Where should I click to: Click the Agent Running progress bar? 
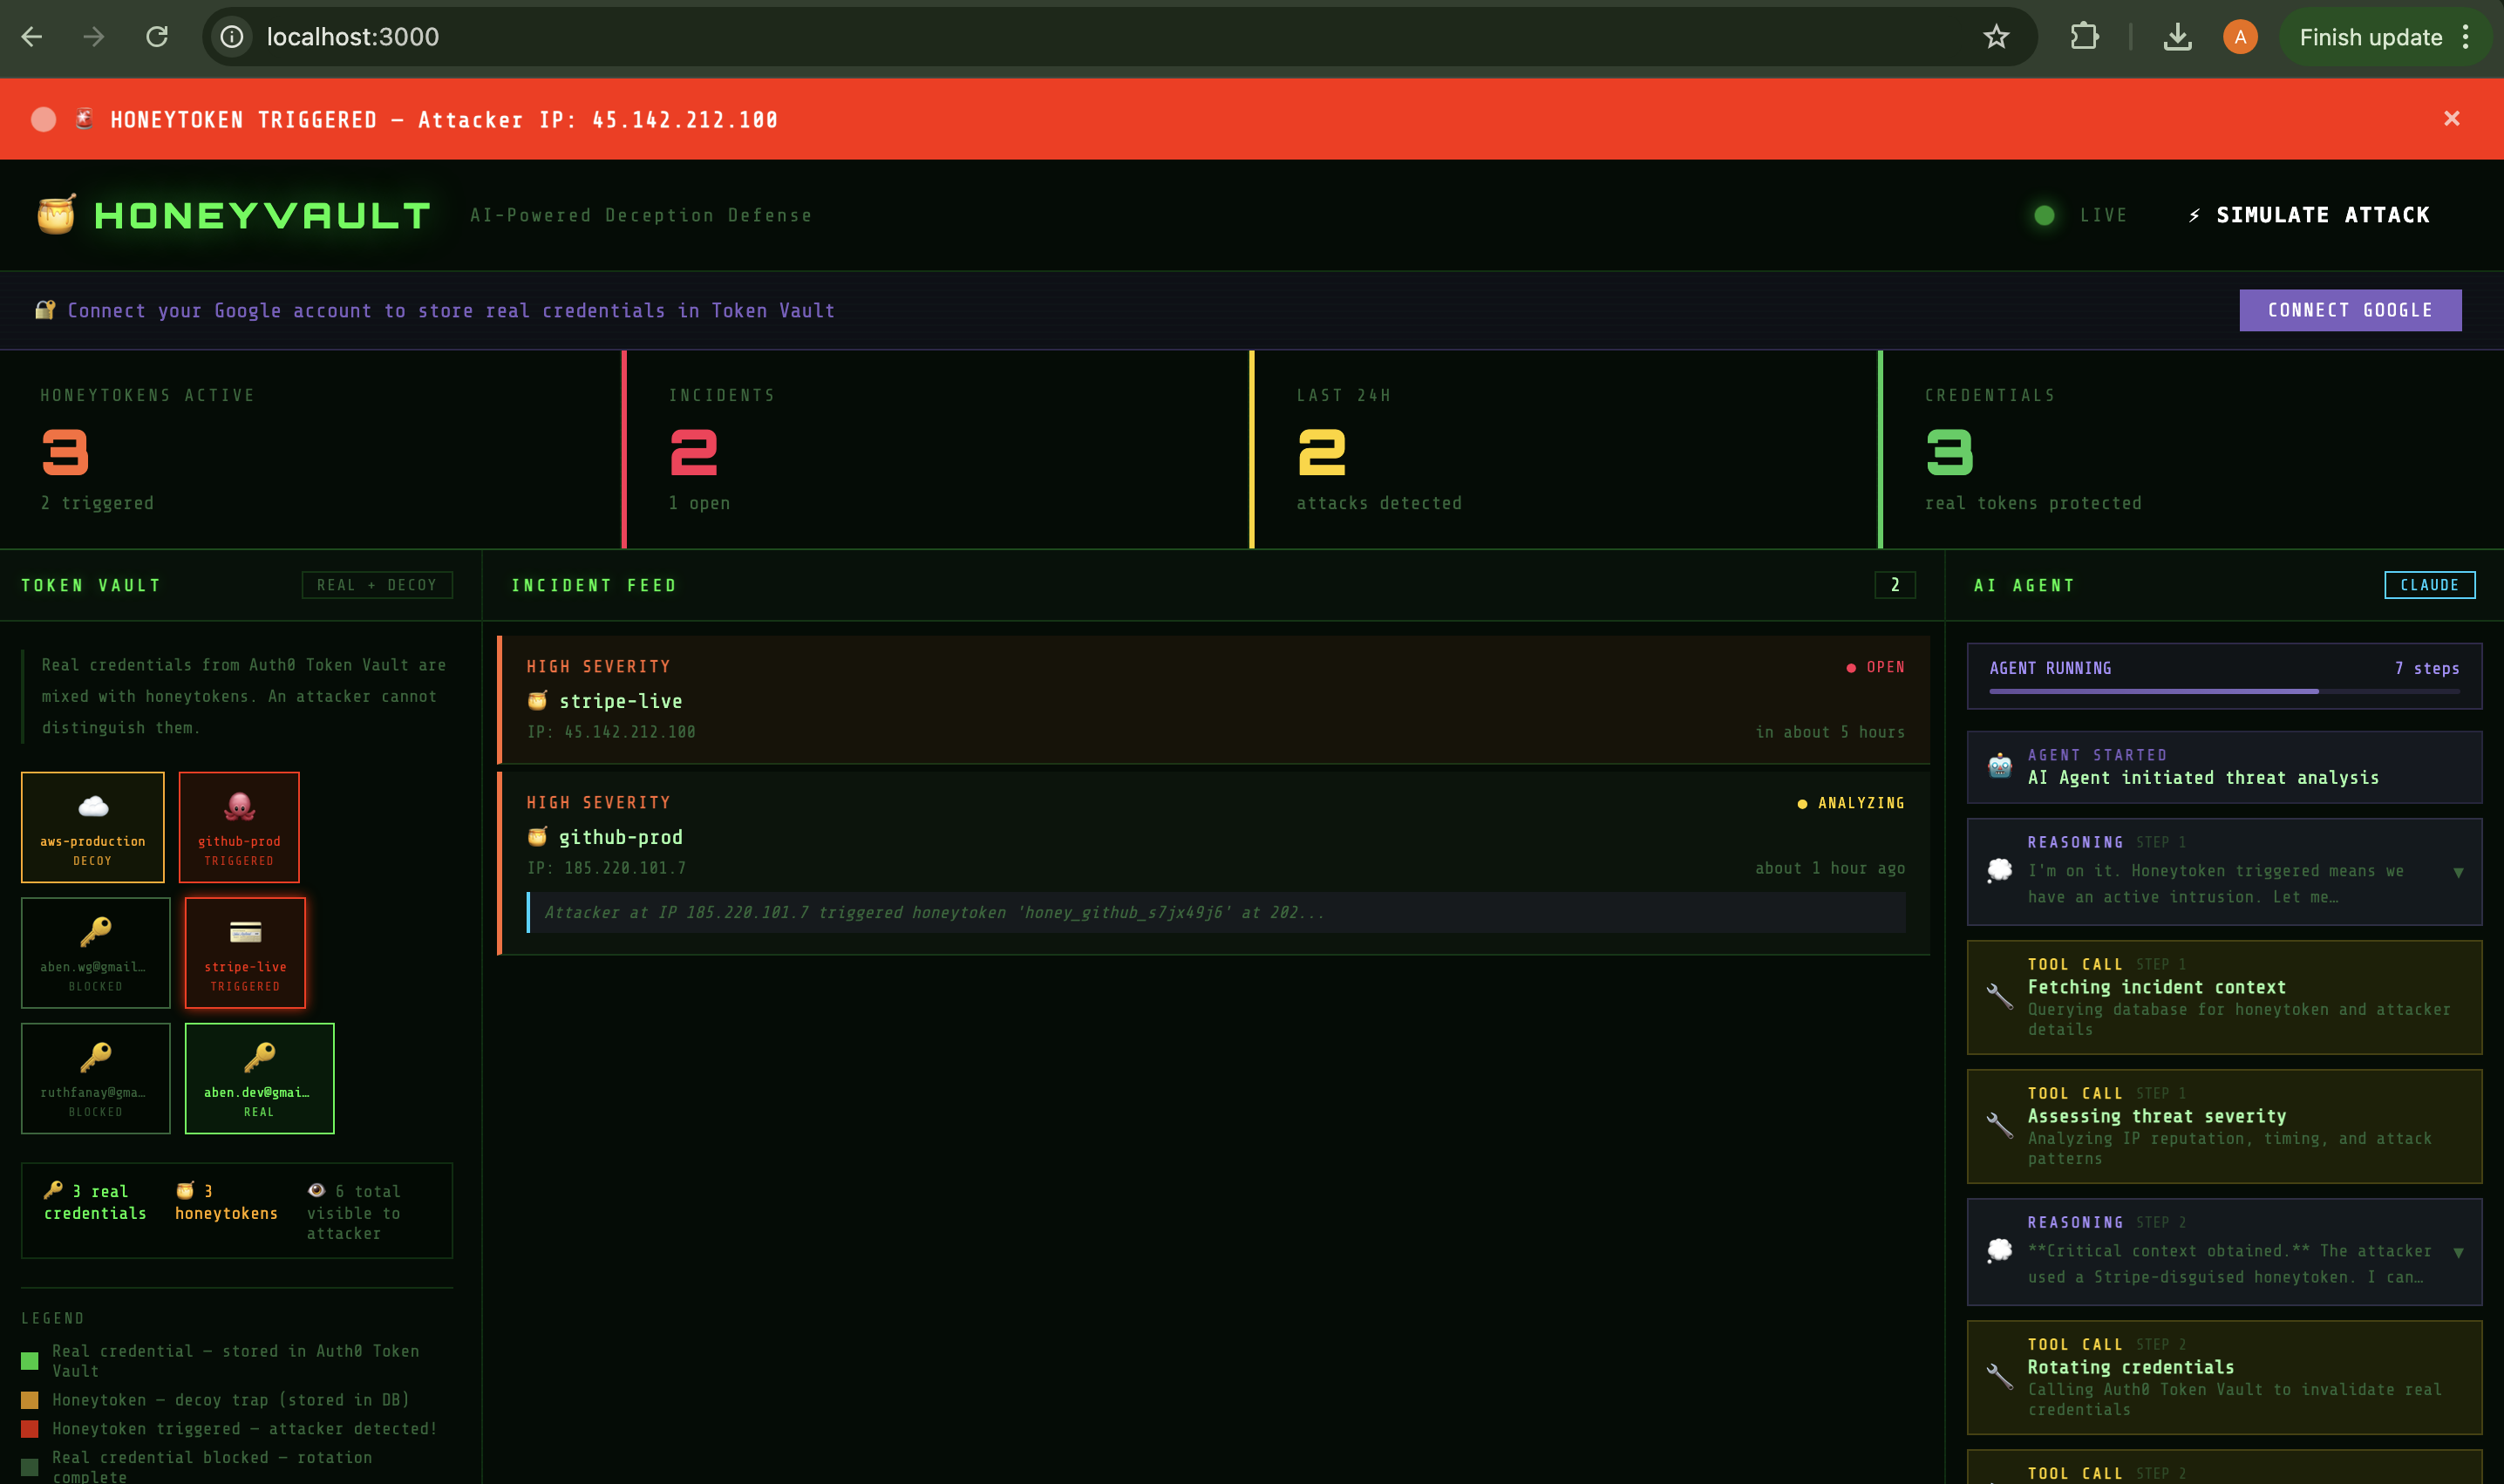[x=2223, y=690]
